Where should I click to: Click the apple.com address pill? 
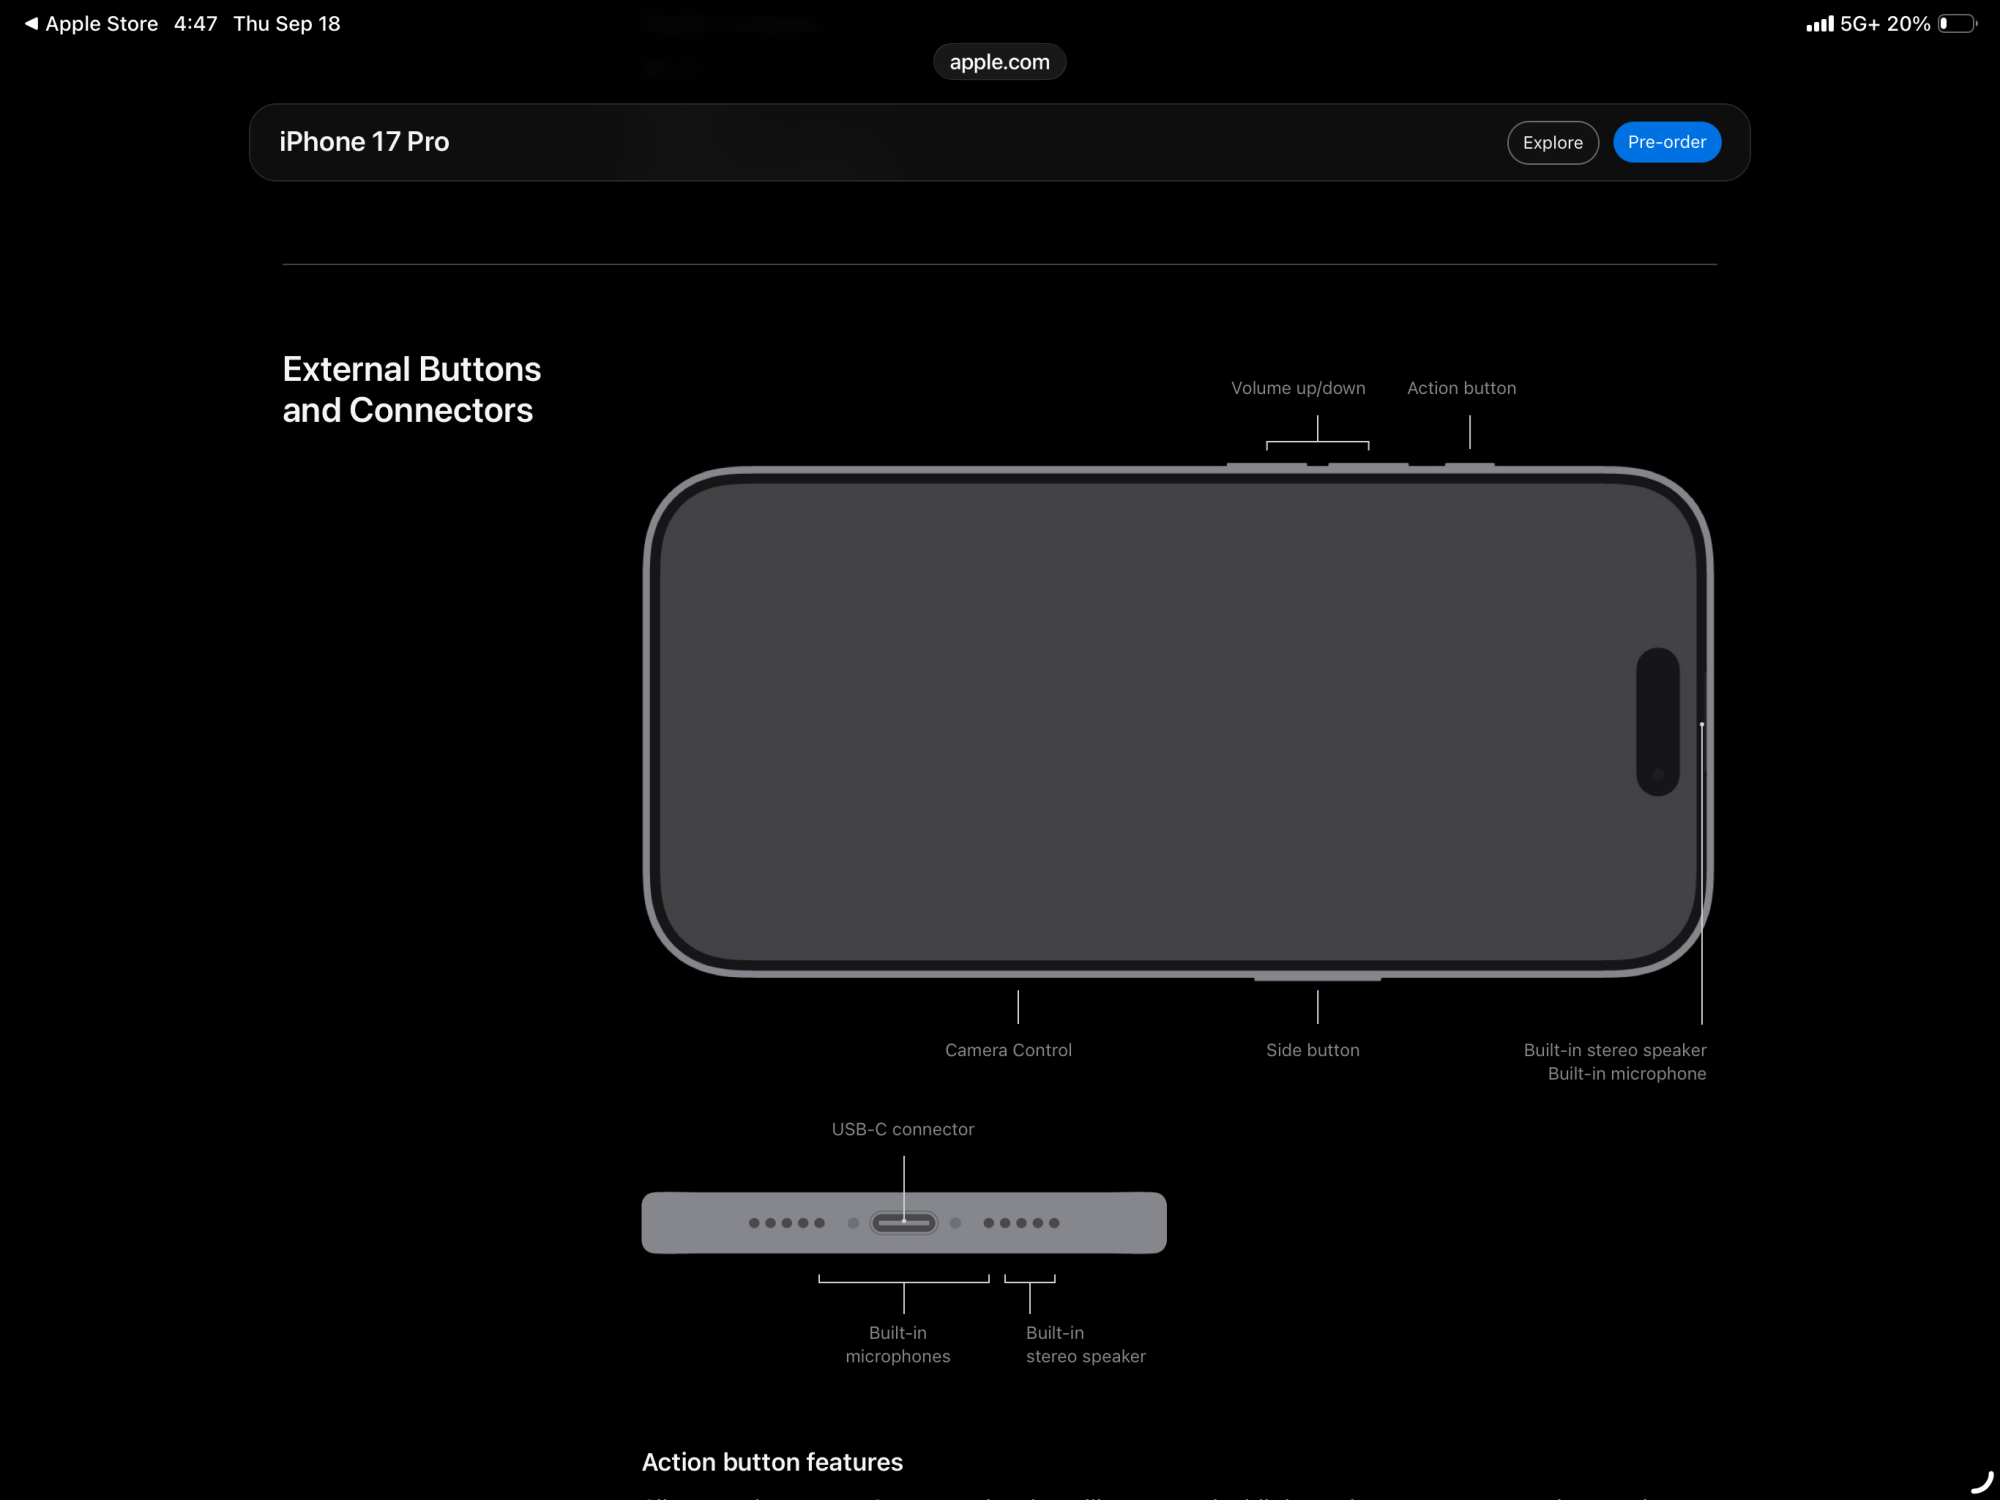[x=999, y=62]
